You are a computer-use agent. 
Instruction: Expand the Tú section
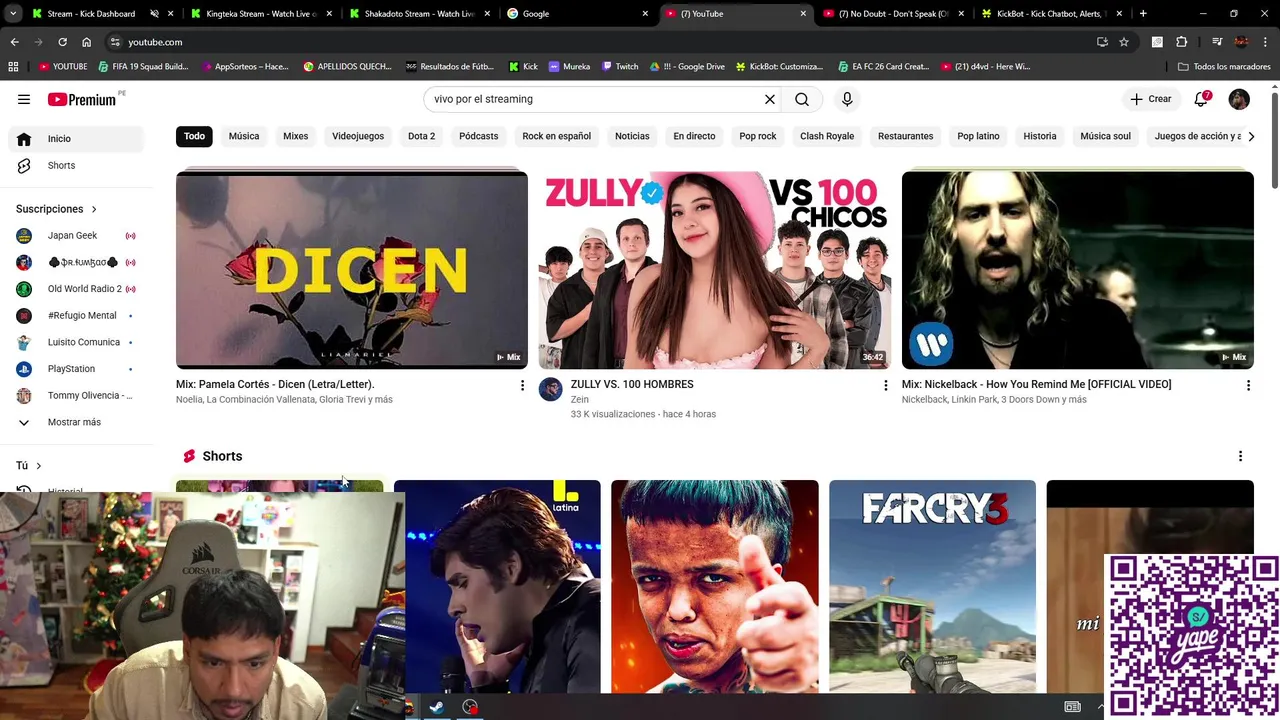click(29, 466)
